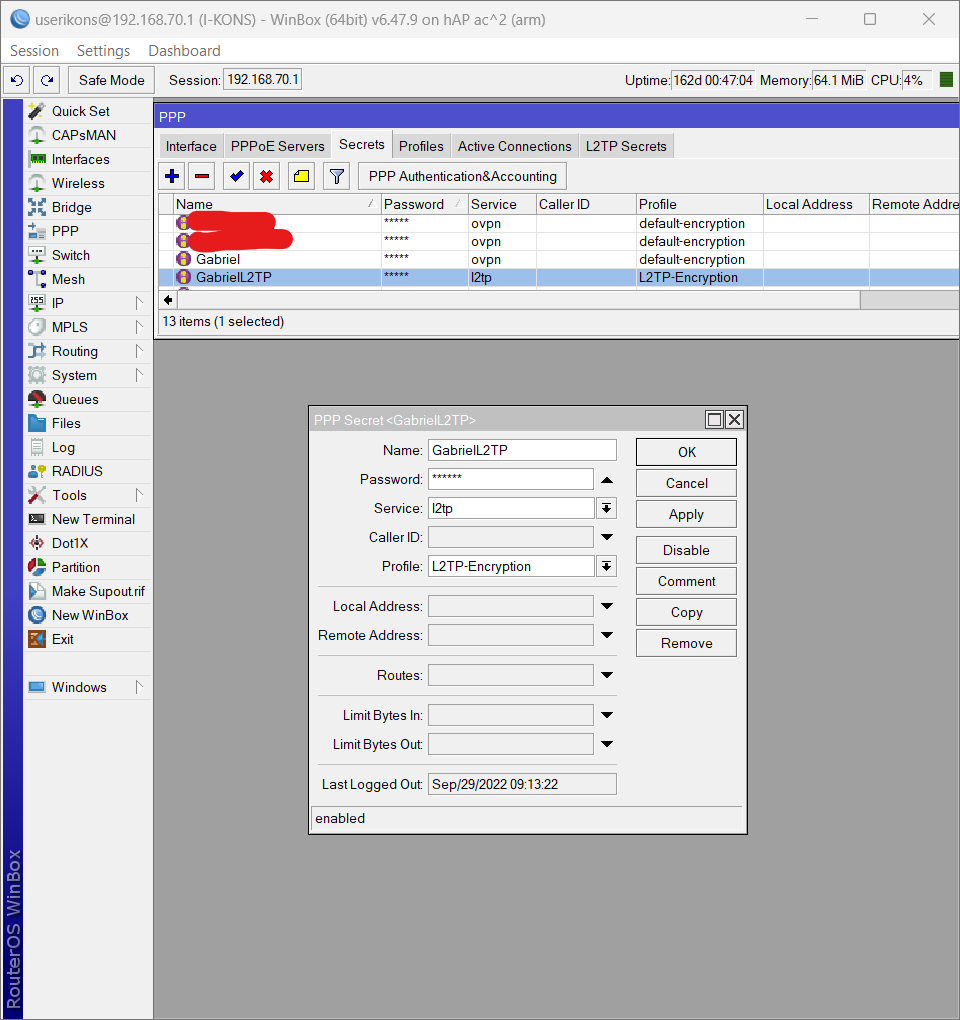Open the Service dropdown in PPP Secret dialog
The width and height of the screenshot is (960, 1020).
point(608,508)
